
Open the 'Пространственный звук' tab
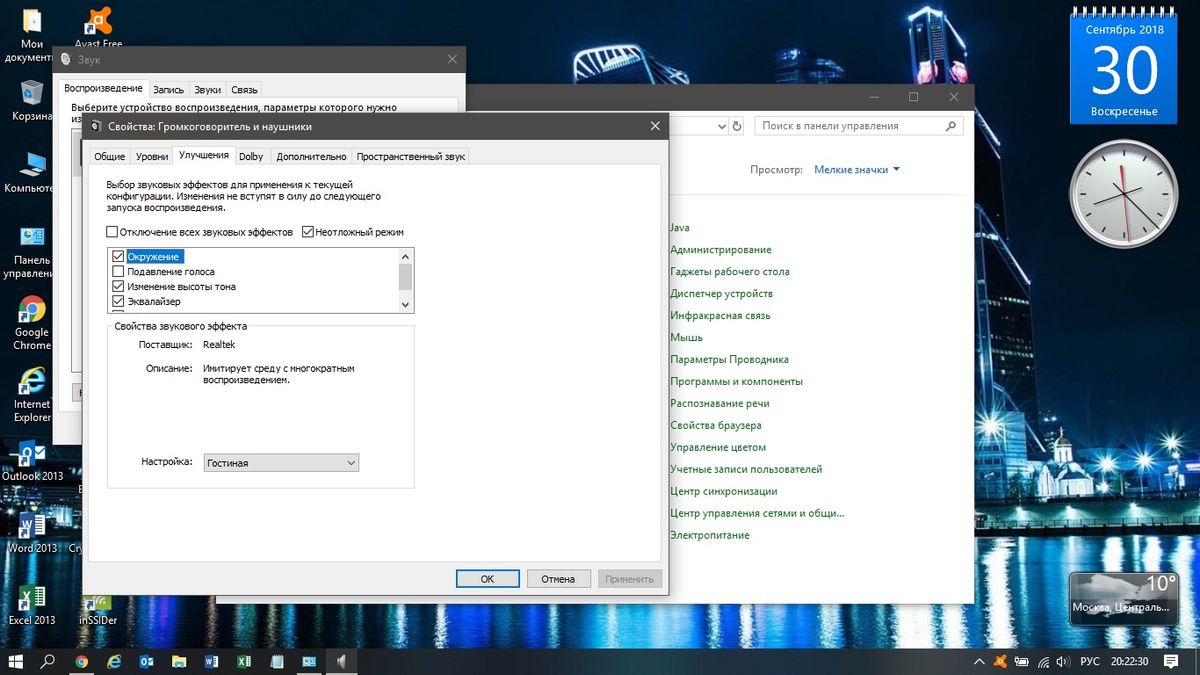coord(410,156)
